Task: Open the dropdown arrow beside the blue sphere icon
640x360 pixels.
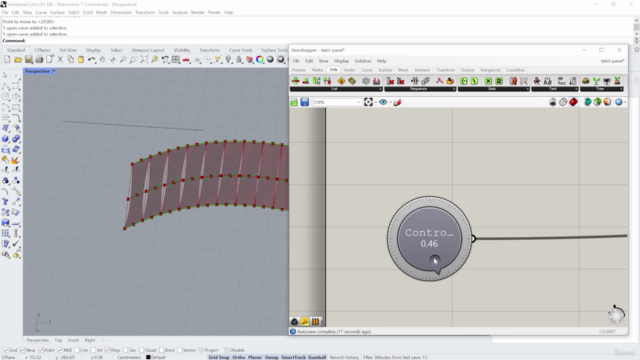Action: point(625,102)
